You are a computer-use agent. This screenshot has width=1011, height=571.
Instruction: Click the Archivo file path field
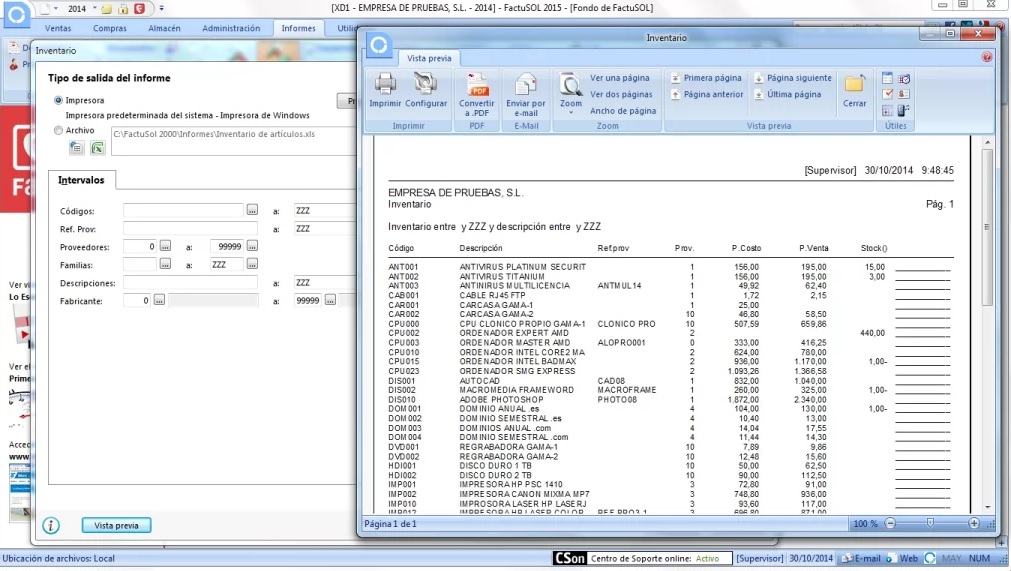tap(233, 140)
